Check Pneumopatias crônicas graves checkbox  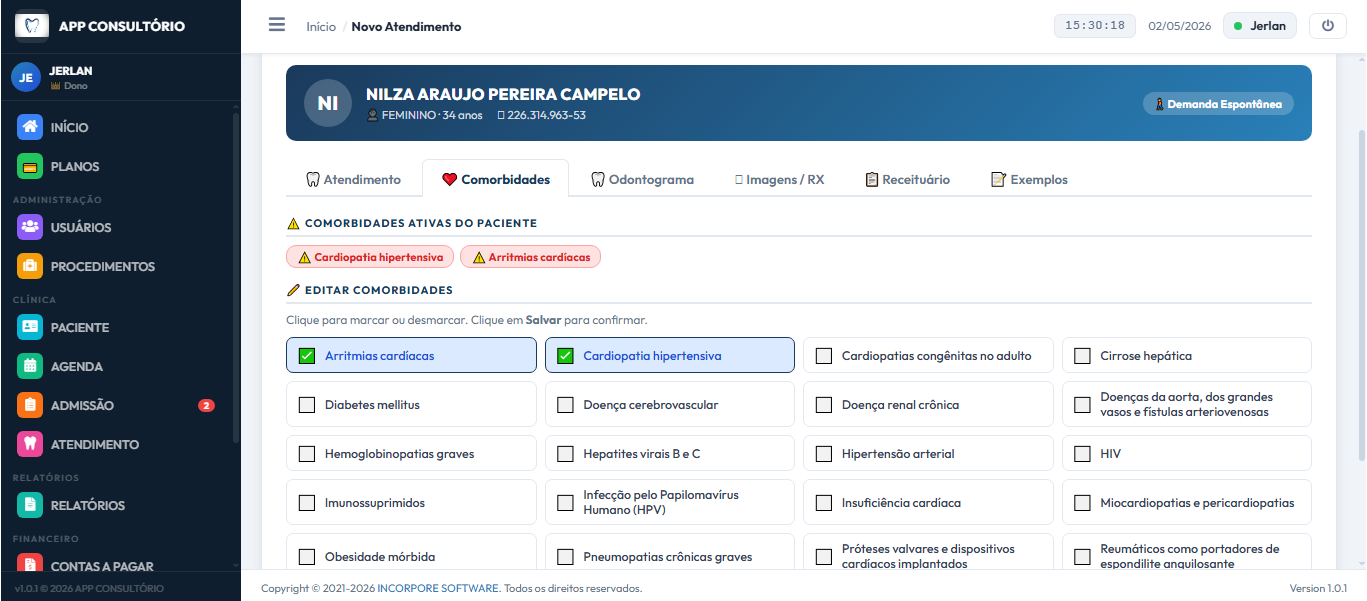point(566,556)
